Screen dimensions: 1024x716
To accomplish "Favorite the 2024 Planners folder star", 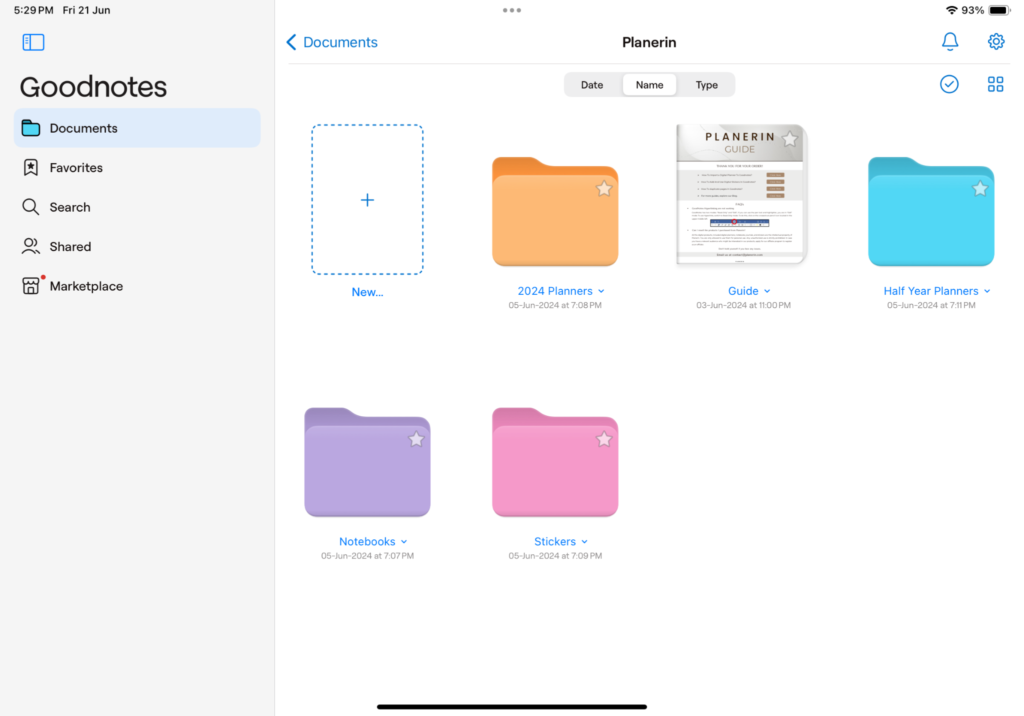I will 604,189.
